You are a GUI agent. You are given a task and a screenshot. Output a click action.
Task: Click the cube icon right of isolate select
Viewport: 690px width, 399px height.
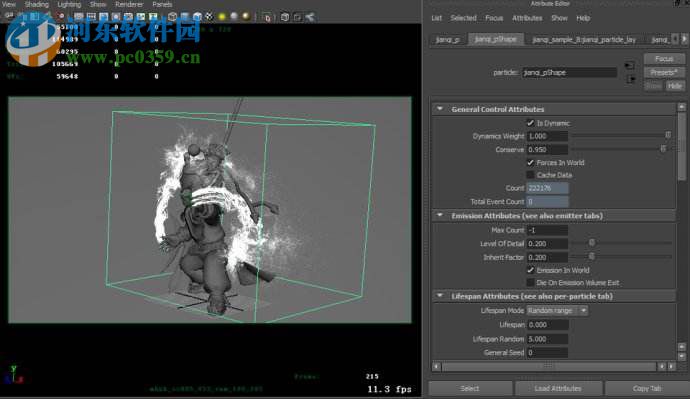click(285, 17)
